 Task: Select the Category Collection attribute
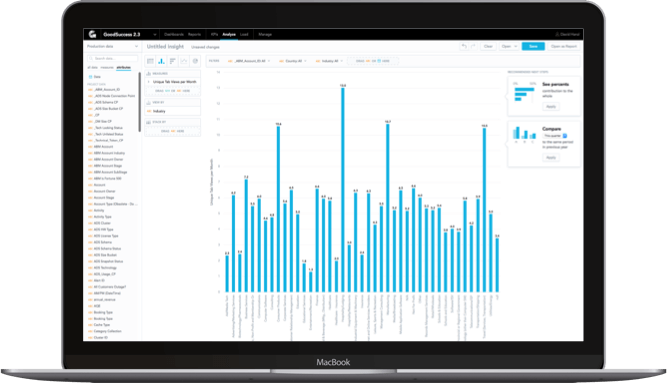point(107,331)
